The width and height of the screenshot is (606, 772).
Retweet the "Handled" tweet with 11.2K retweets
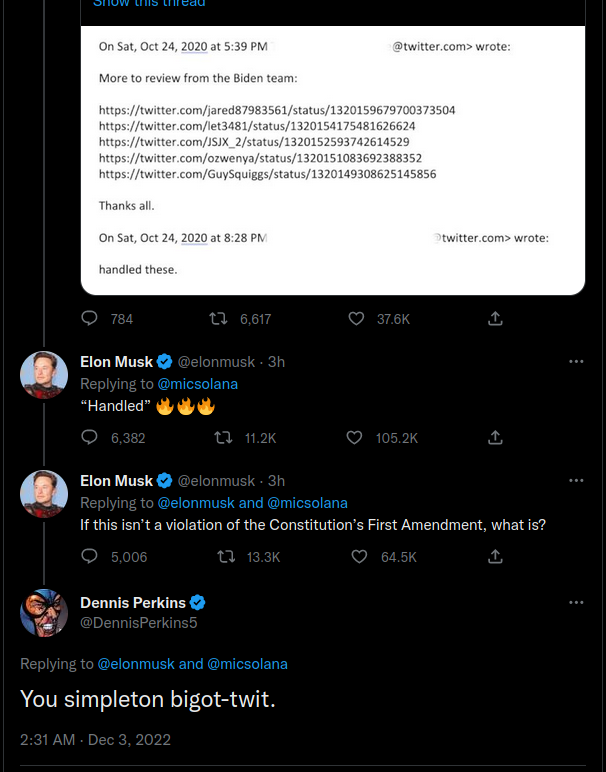pos(223,438)
